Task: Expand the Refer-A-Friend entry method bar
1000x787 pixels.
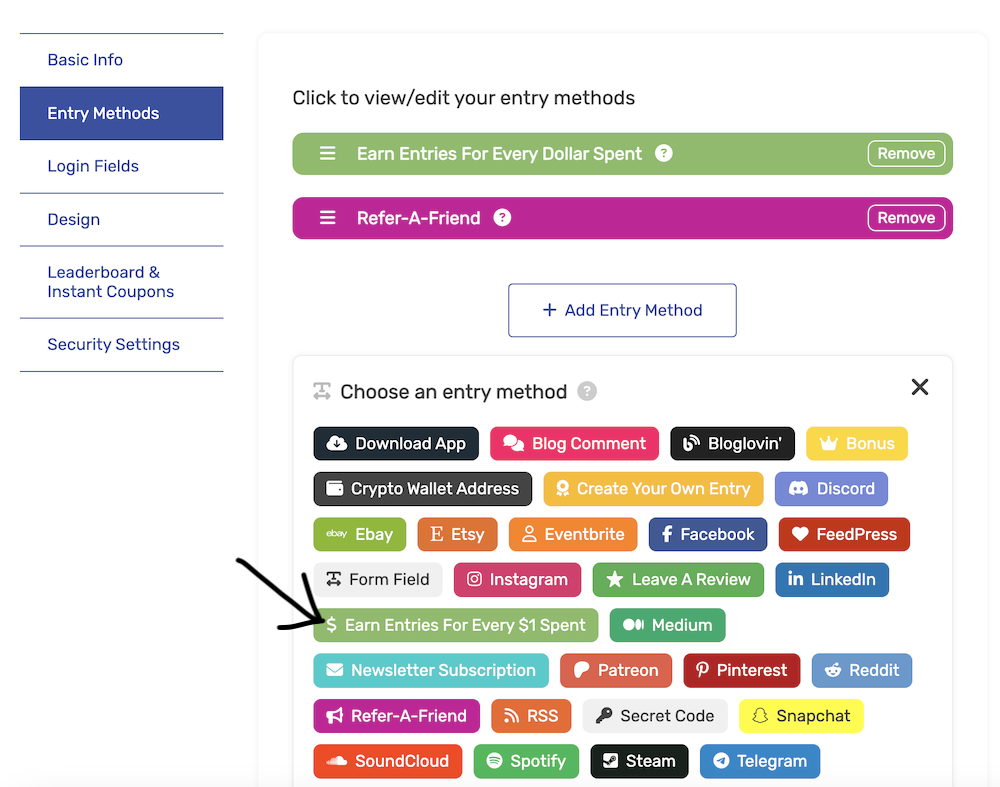Action: point(622,218)
